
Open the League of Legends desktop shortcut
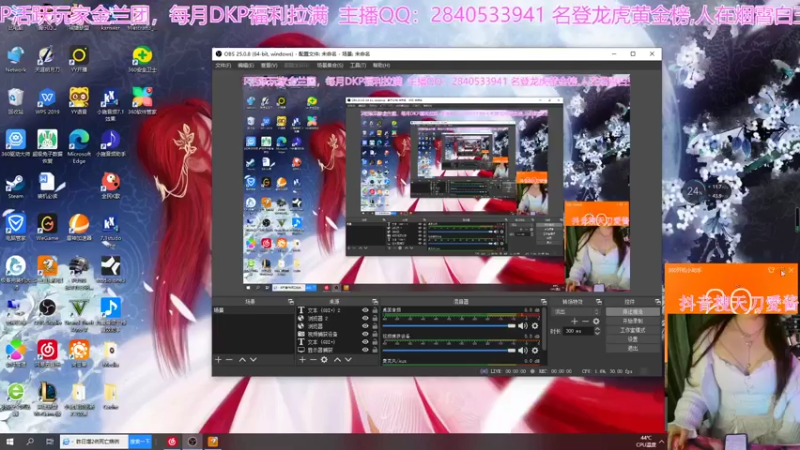47,399
